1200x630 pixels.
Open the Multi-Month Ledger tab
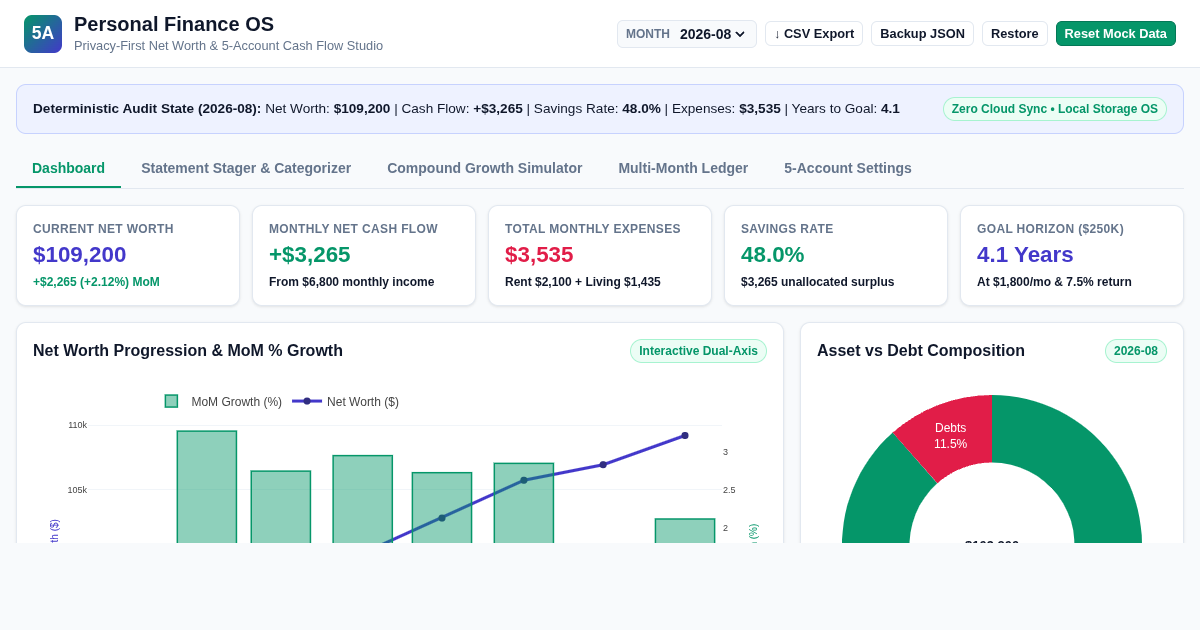[x=683, y=168]
